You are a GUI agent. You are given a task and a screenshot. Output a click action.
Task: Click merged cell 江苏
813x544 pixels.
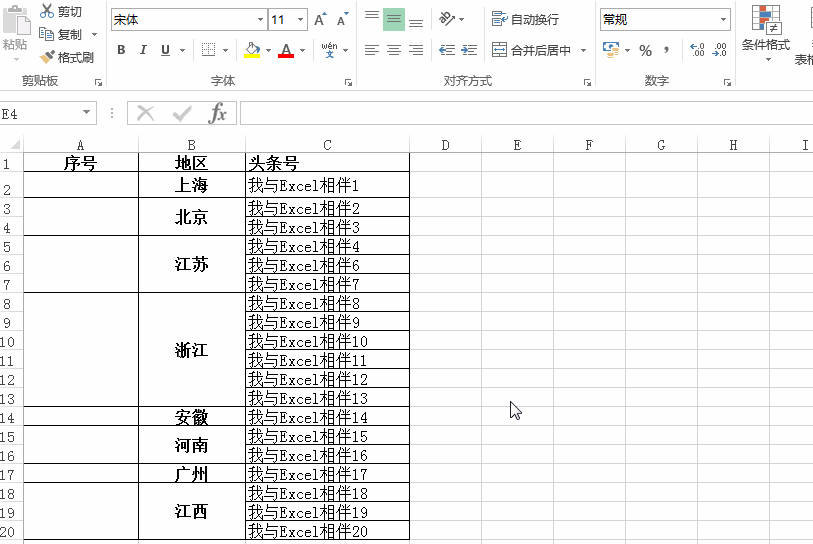click(x=191, y=264)
